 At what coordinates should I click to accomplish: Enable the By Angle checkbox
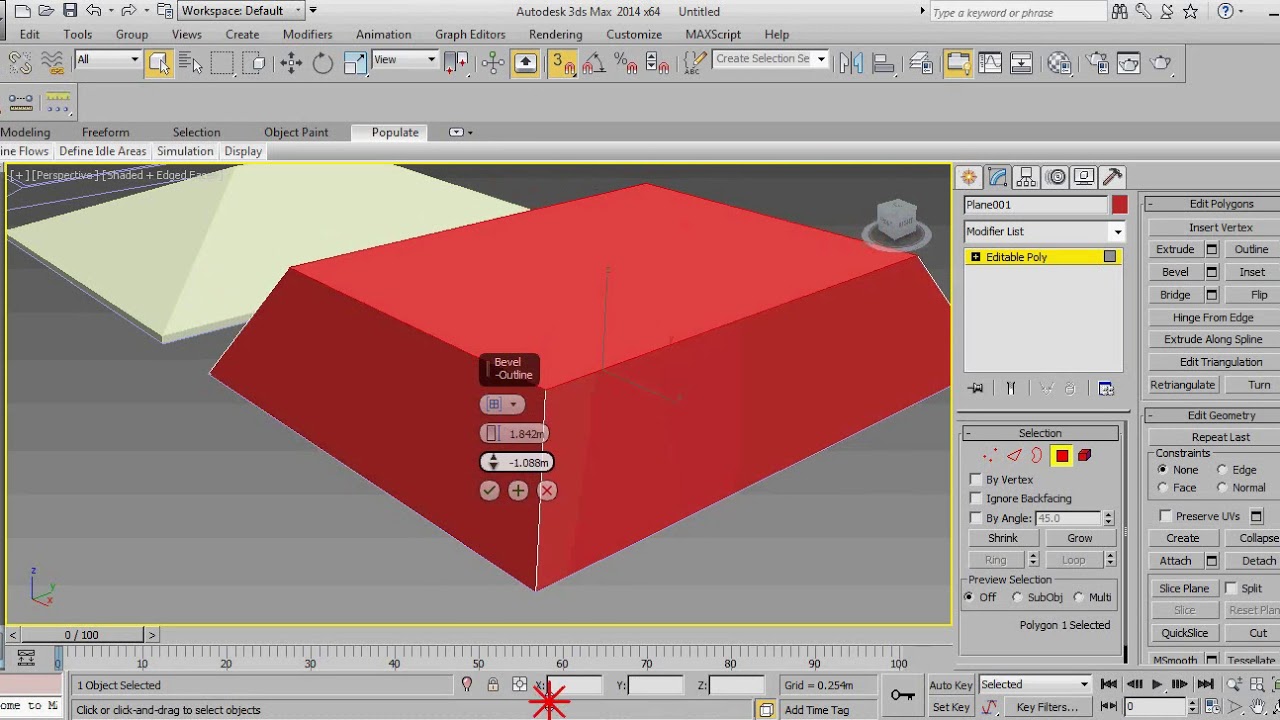[976, 518]
